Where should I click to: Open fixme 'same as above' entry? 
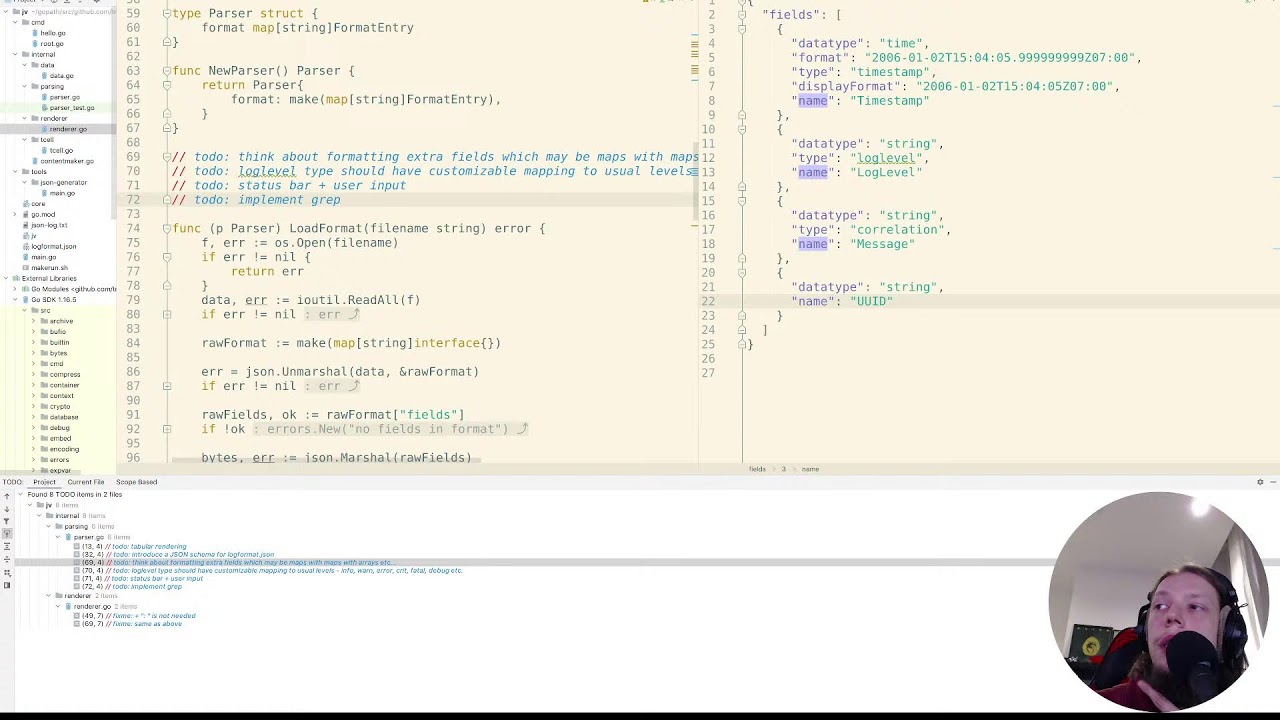click(130, 624)
